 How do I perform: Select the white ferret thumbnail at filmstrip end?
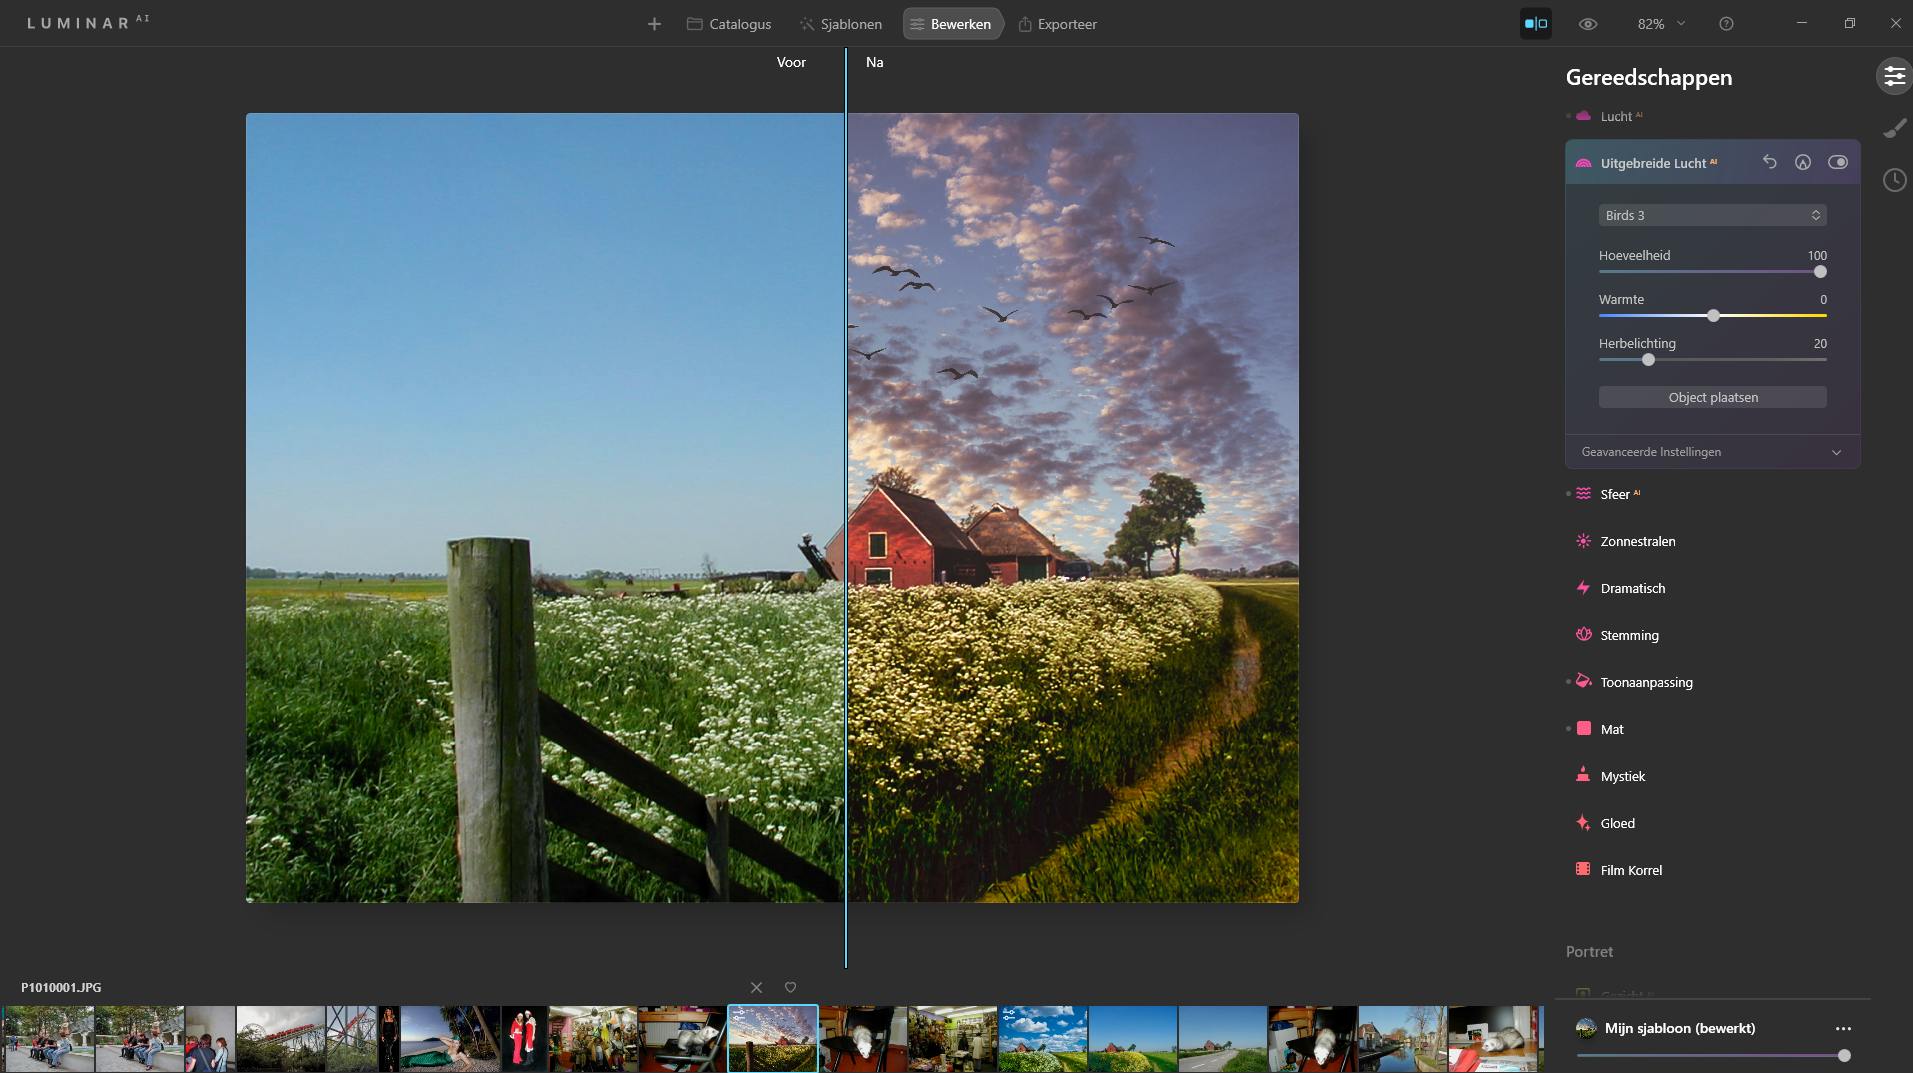1494,1039
